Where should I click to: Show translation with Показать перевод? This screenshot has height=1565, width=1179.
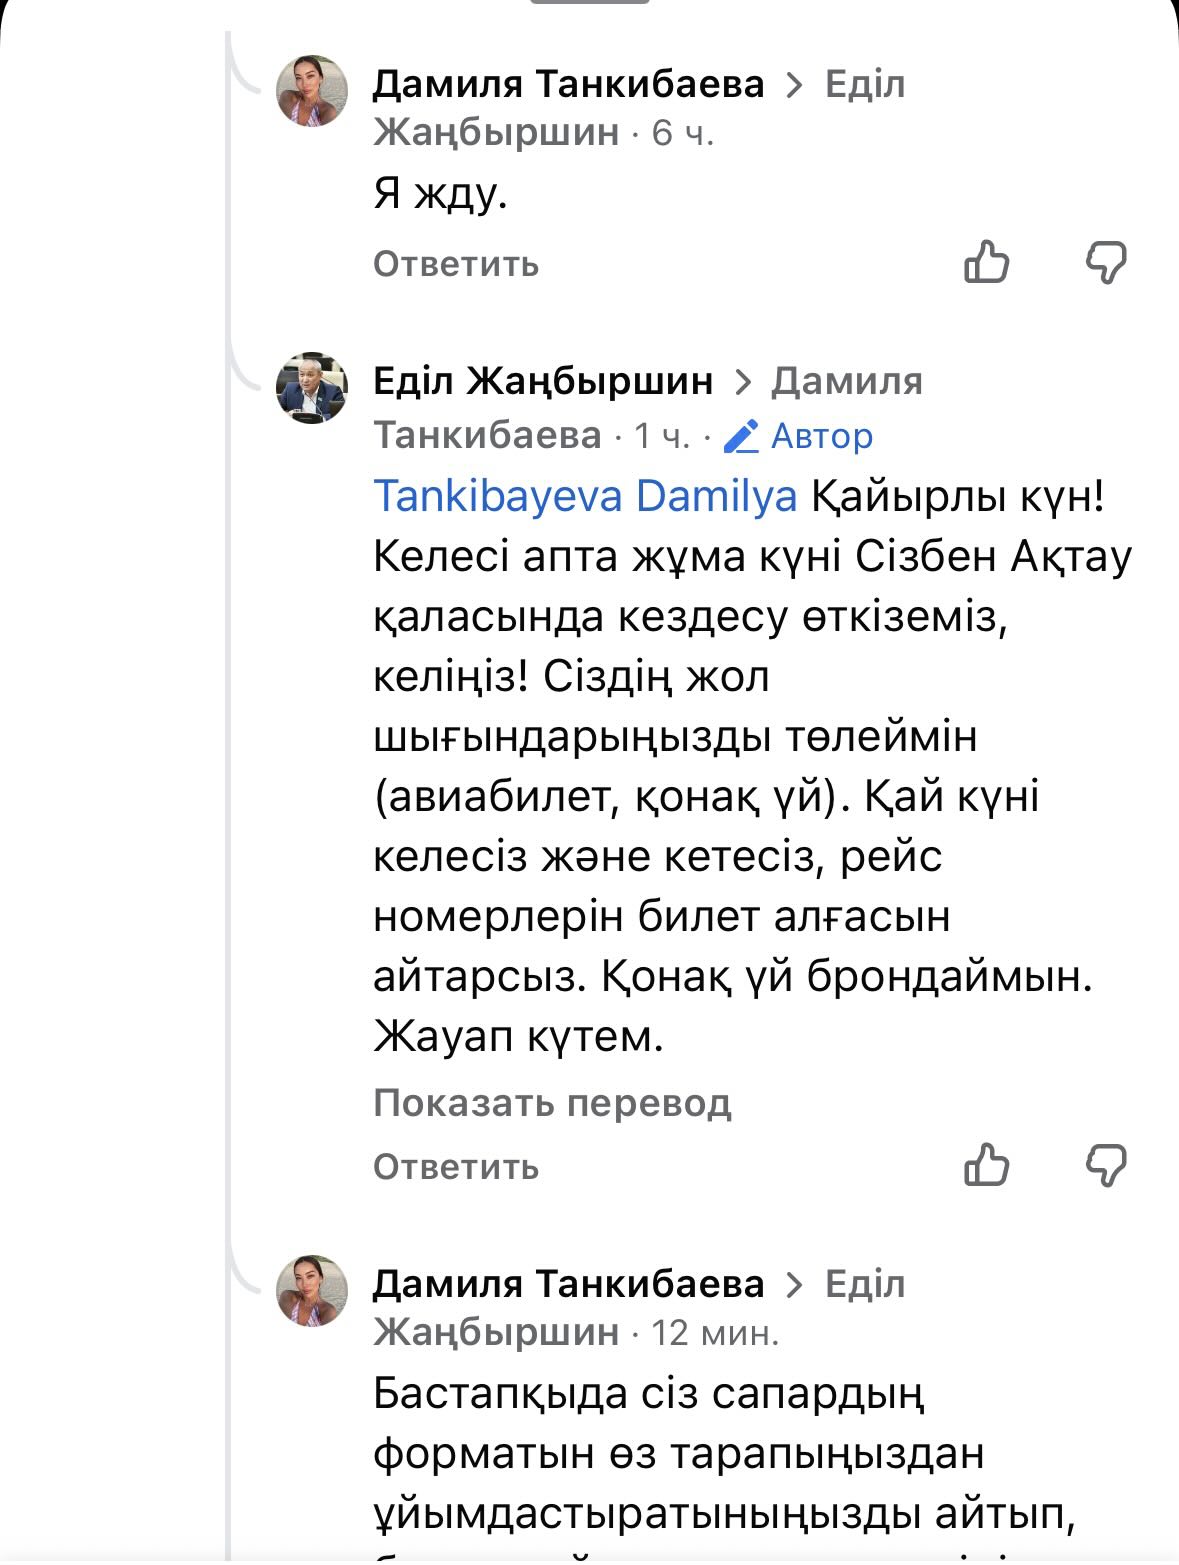click(552, 1103)
